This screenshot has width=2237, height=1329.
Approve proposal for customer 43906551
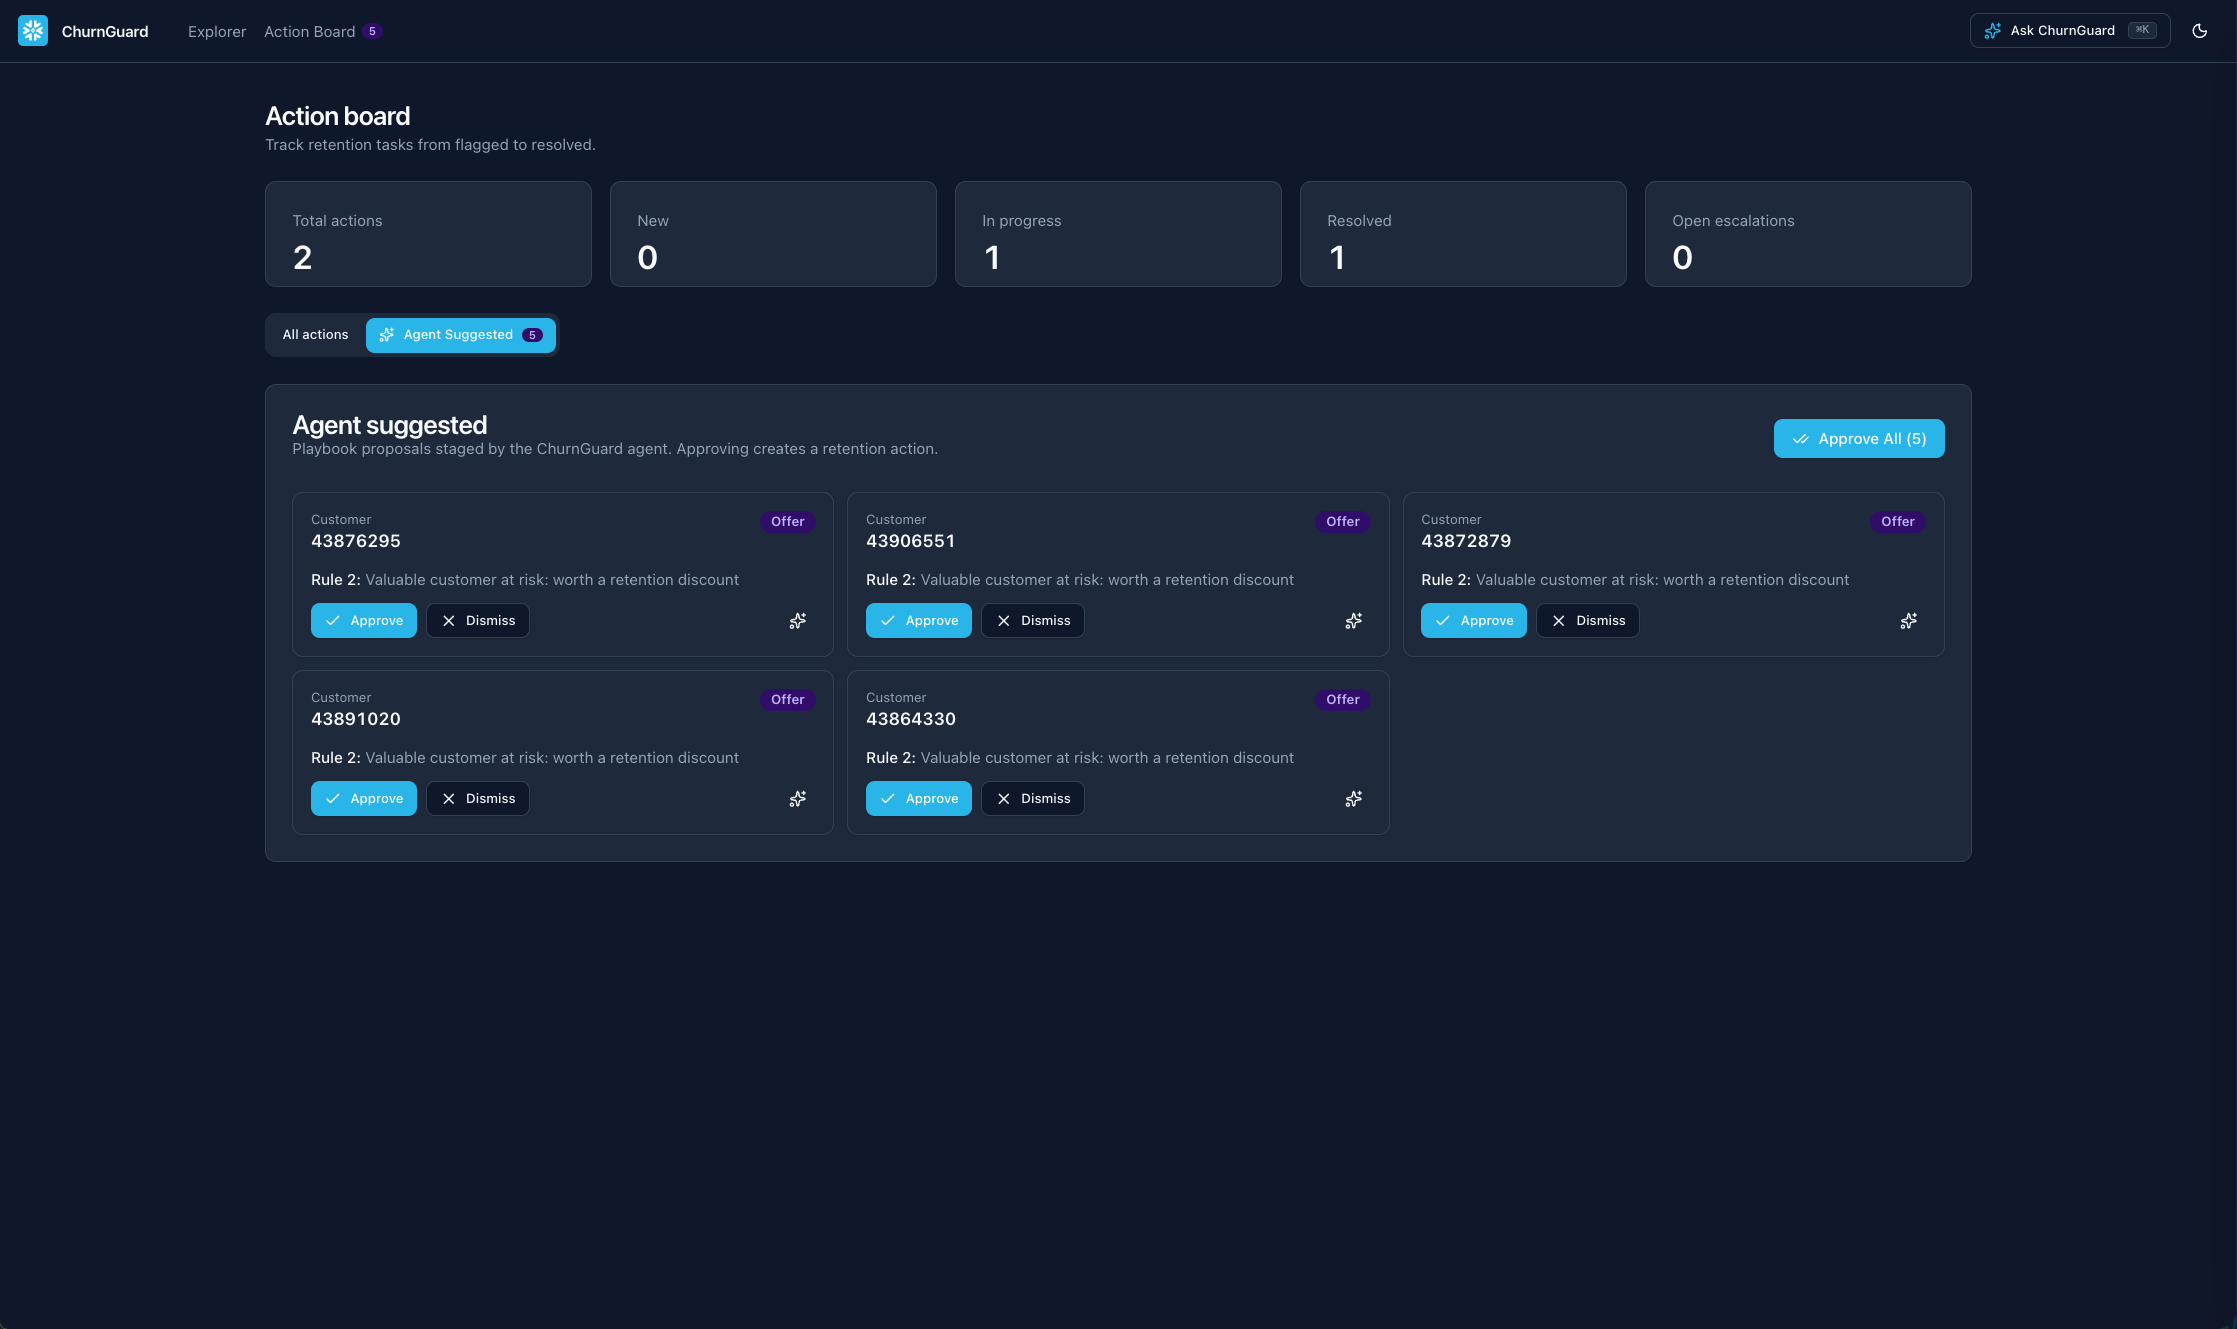pyautogui.click(x=919, y=621)
